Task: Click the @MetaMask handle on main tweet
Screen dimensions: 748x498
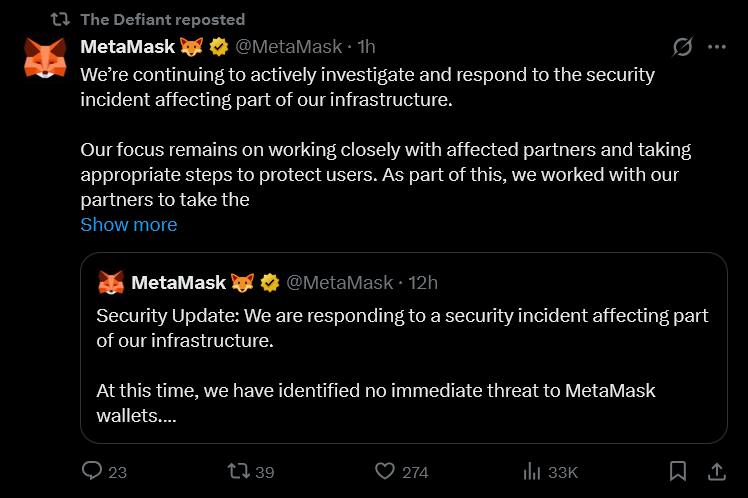Action: [289, 47]
